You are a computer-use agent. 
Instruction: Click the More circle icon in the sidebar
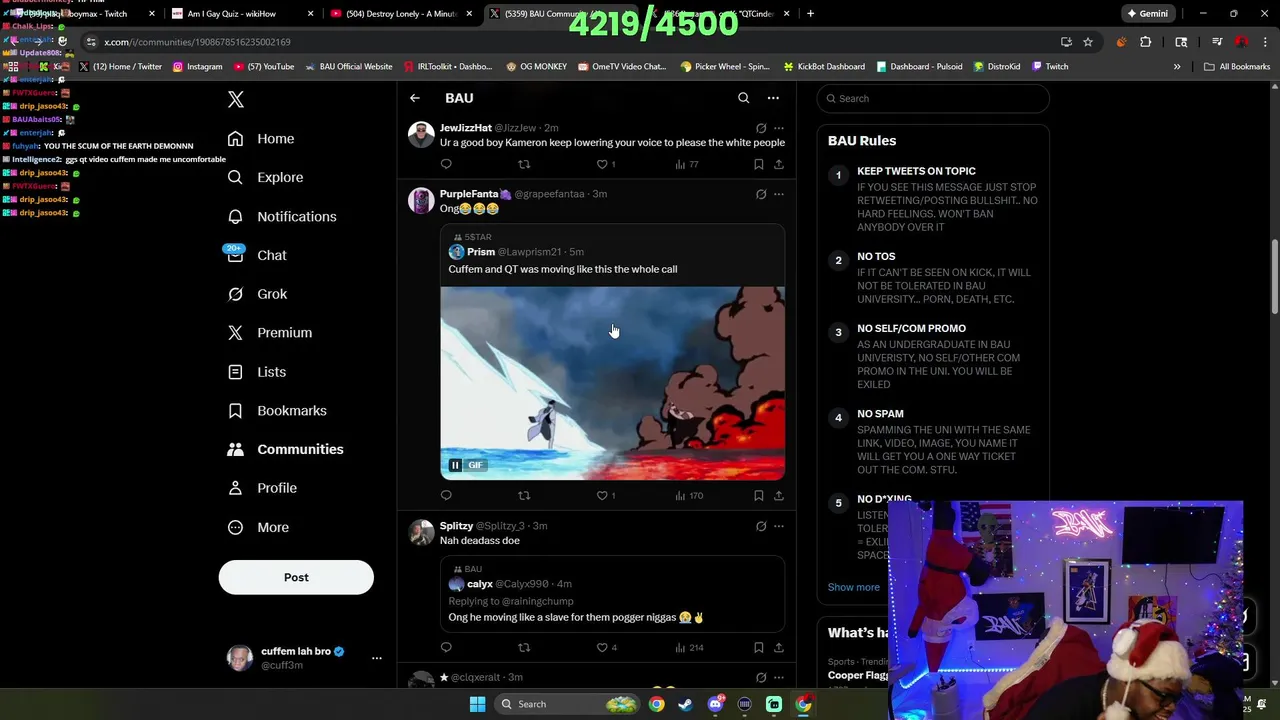click(235, 527)
